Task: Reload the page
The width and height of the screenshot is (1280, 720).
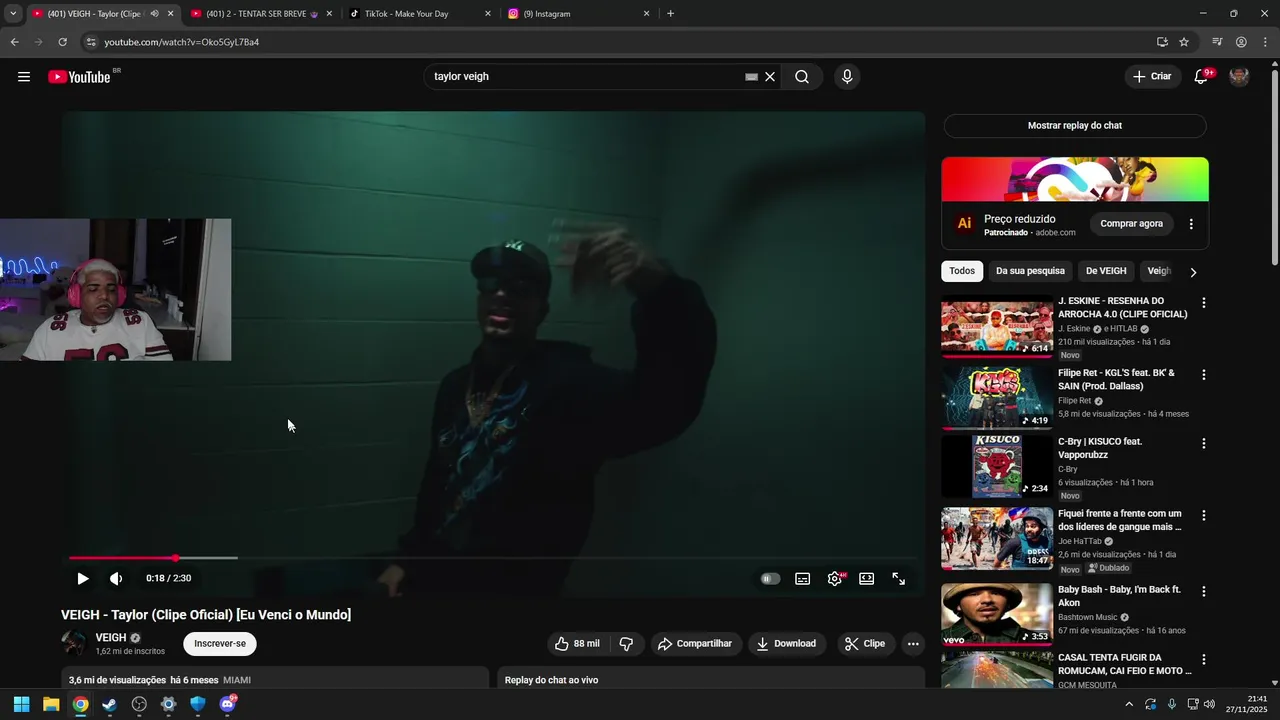Action: (x=62, y=42)
